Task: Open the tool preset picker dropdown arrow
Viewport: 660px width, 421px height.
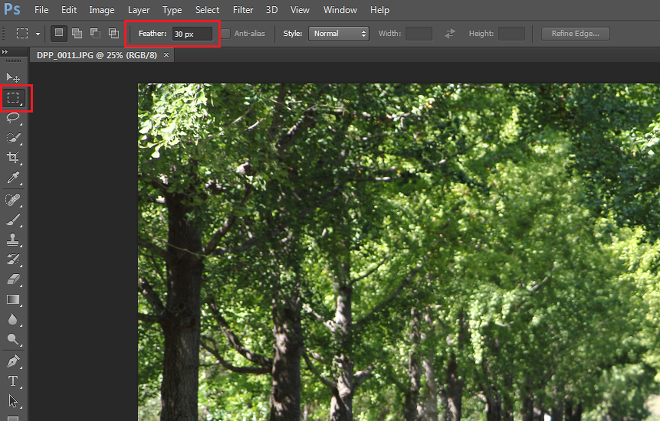Action: tap(38, 34)
